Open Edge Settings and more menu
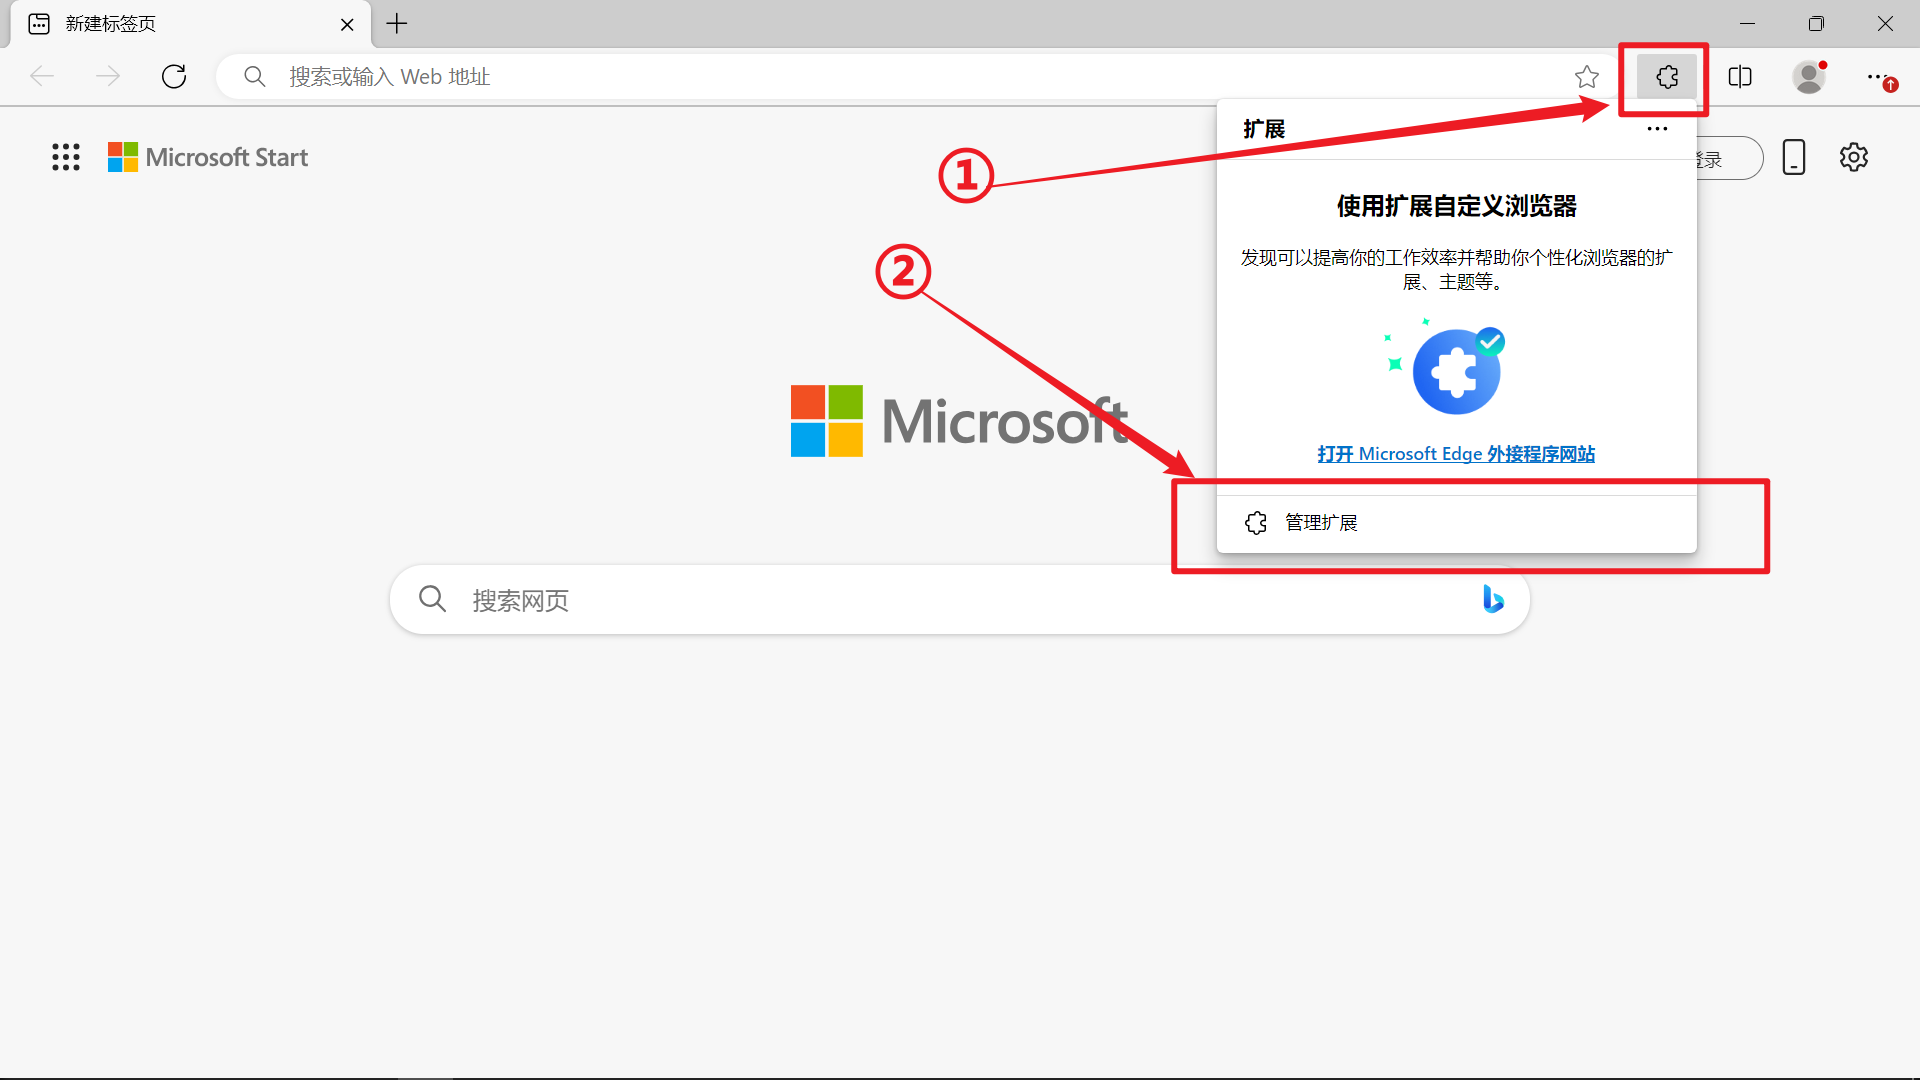The width and height of the screenshot is (1920, 1080). click(x=1881, y=77)
